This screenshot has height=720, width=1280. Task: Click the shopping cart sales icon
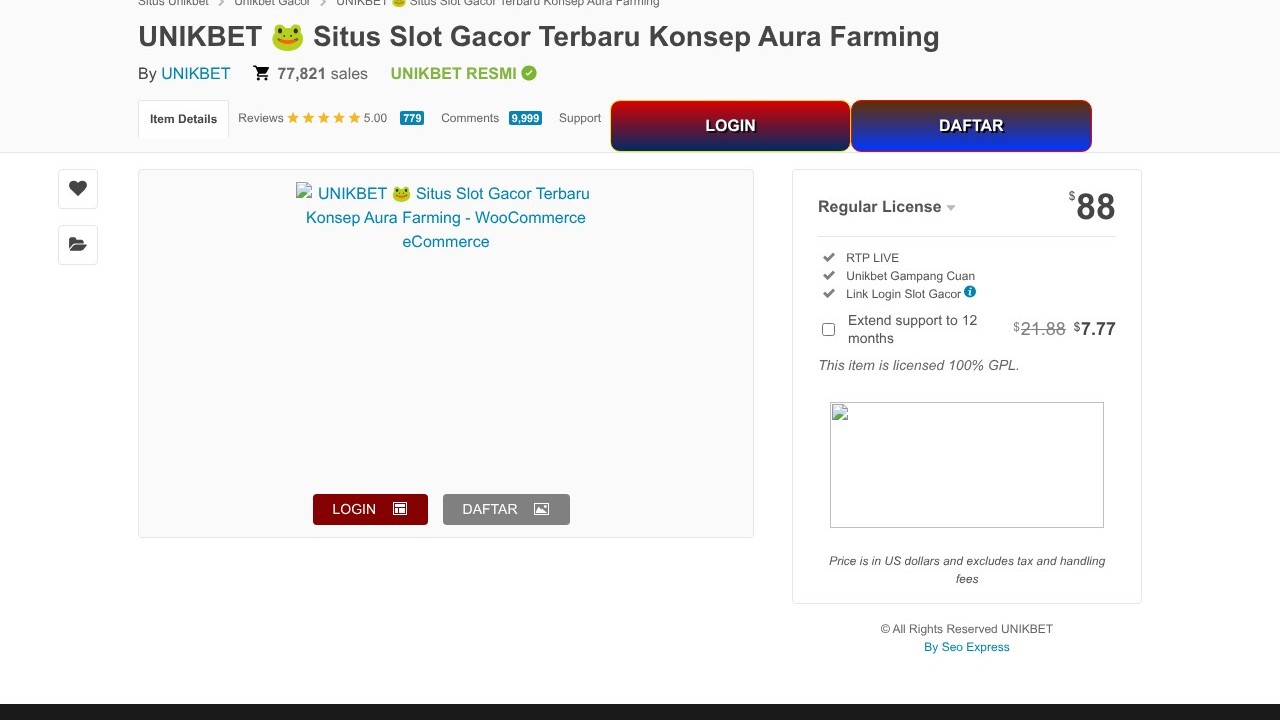(x=261, y=73)
